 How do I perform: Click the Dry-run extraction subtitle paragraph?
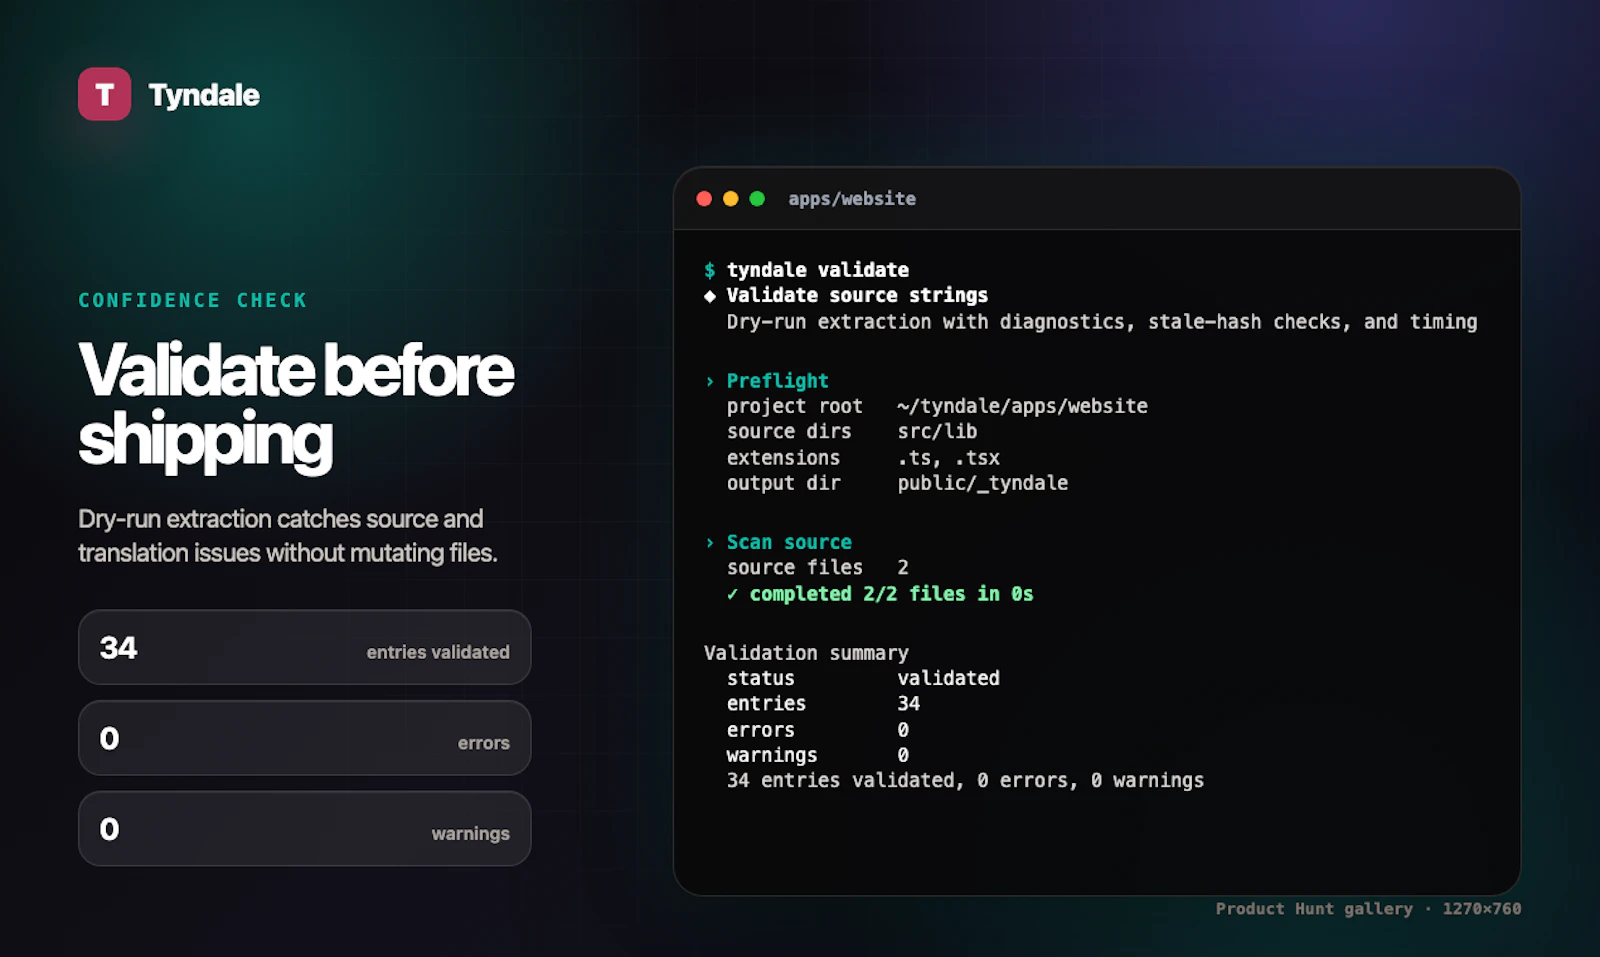288,536
